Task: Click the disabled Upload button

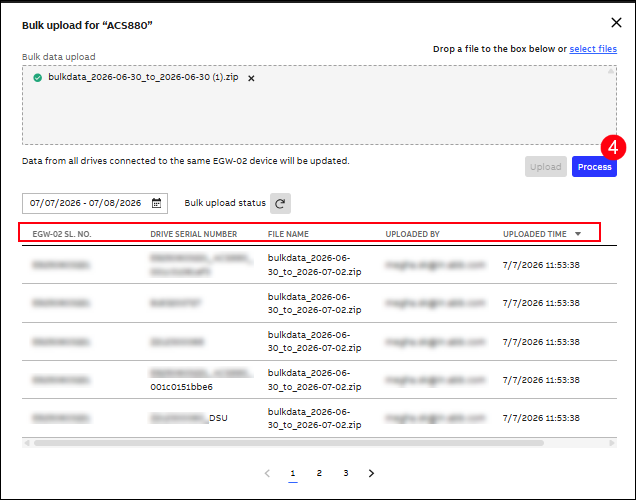Action: click(546, 167)
